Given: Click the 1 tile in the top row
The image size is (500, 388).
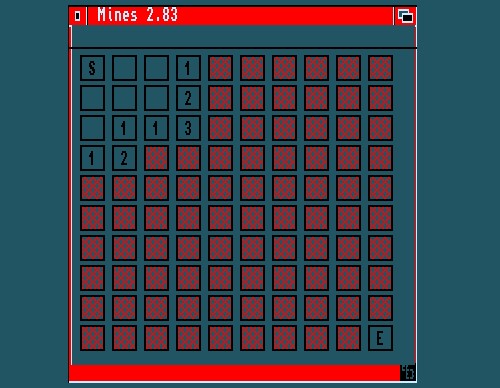Looking at the screenshot, I should 188,68.
